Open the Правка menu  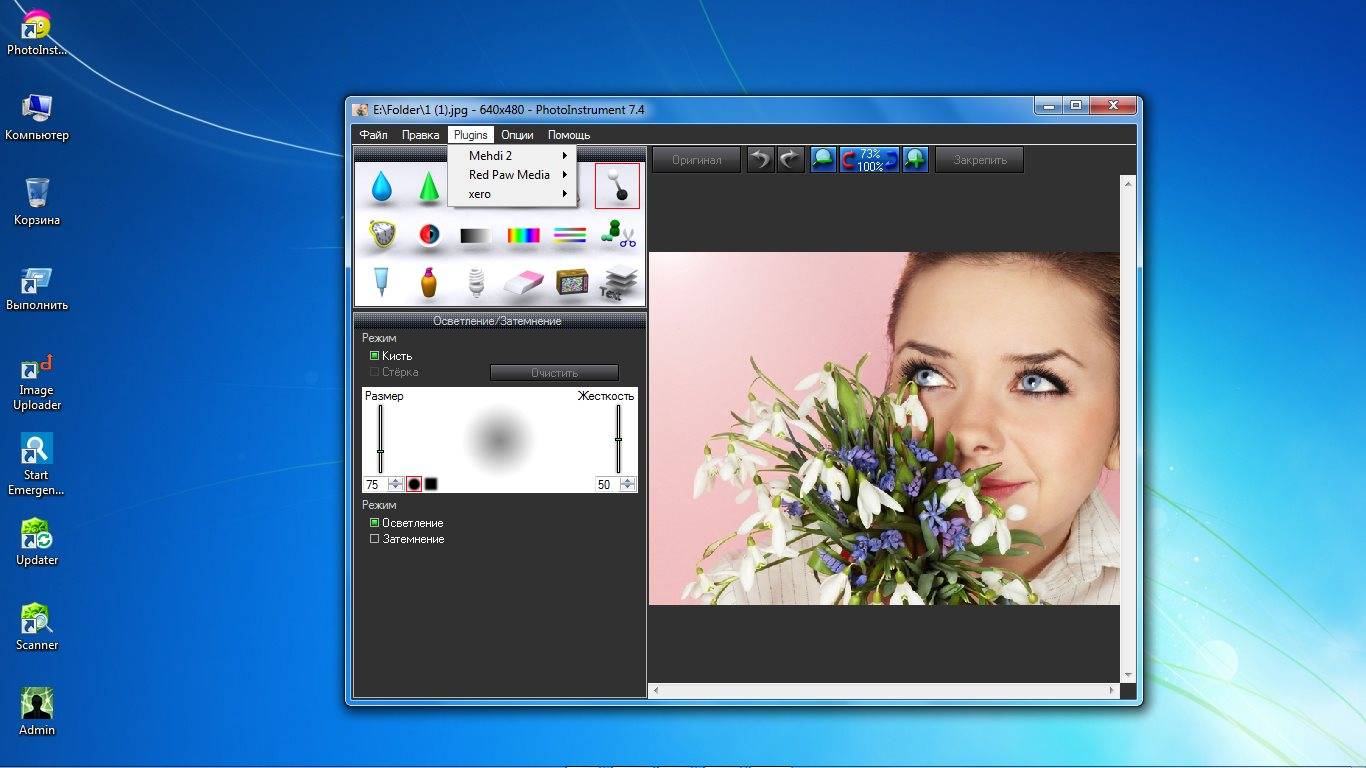coord(420,134)
